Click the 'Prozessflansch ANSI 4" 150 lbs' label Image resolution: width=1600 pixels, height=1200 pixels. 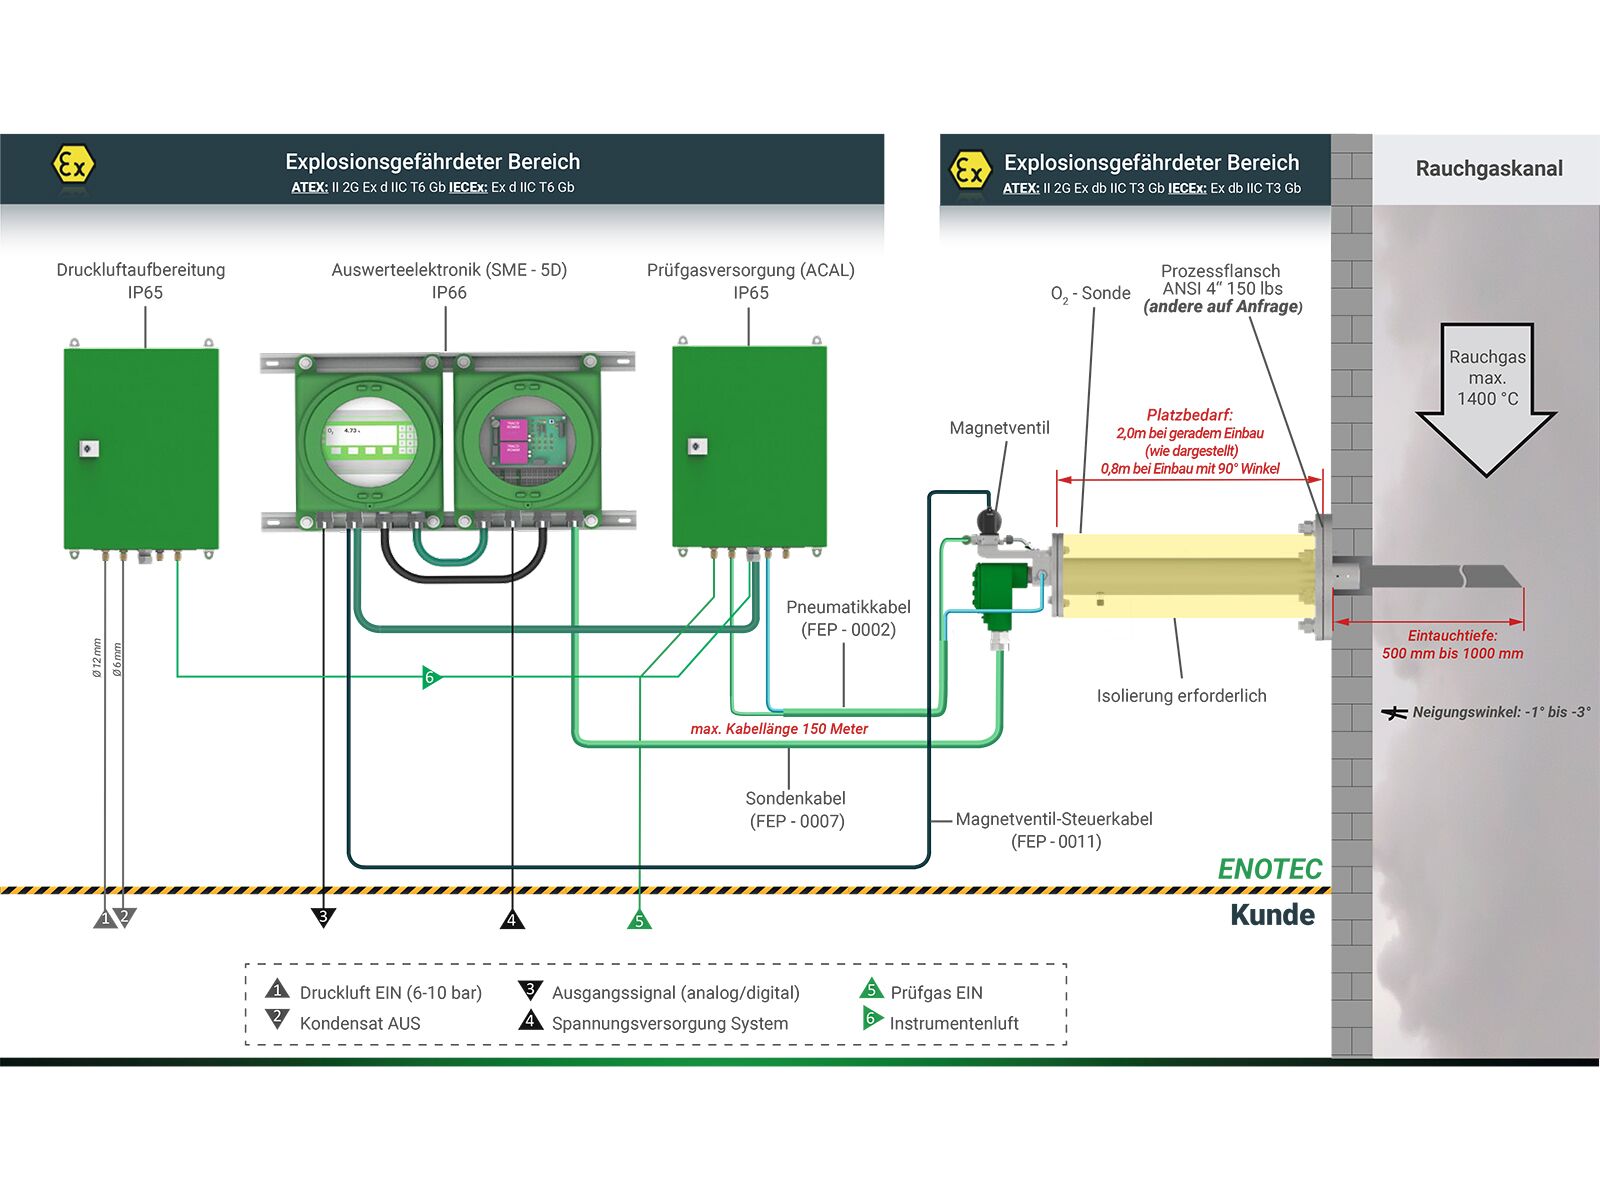[x=1221, y=280]
